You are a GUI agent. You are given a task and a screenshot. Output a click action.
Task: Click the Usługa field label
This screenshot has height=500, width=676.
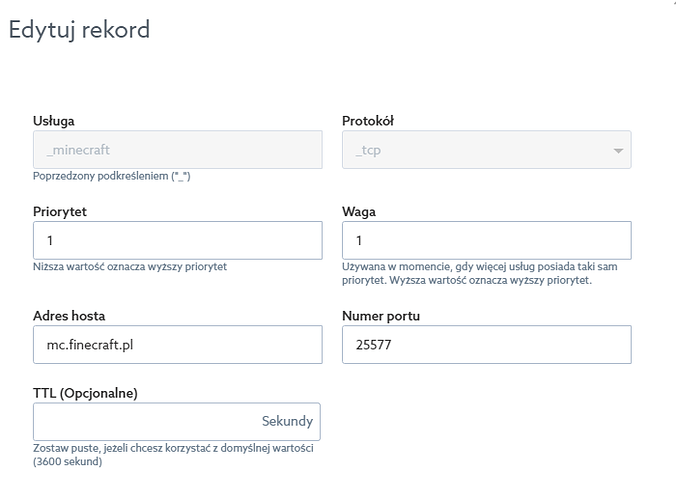coord(54,121)
